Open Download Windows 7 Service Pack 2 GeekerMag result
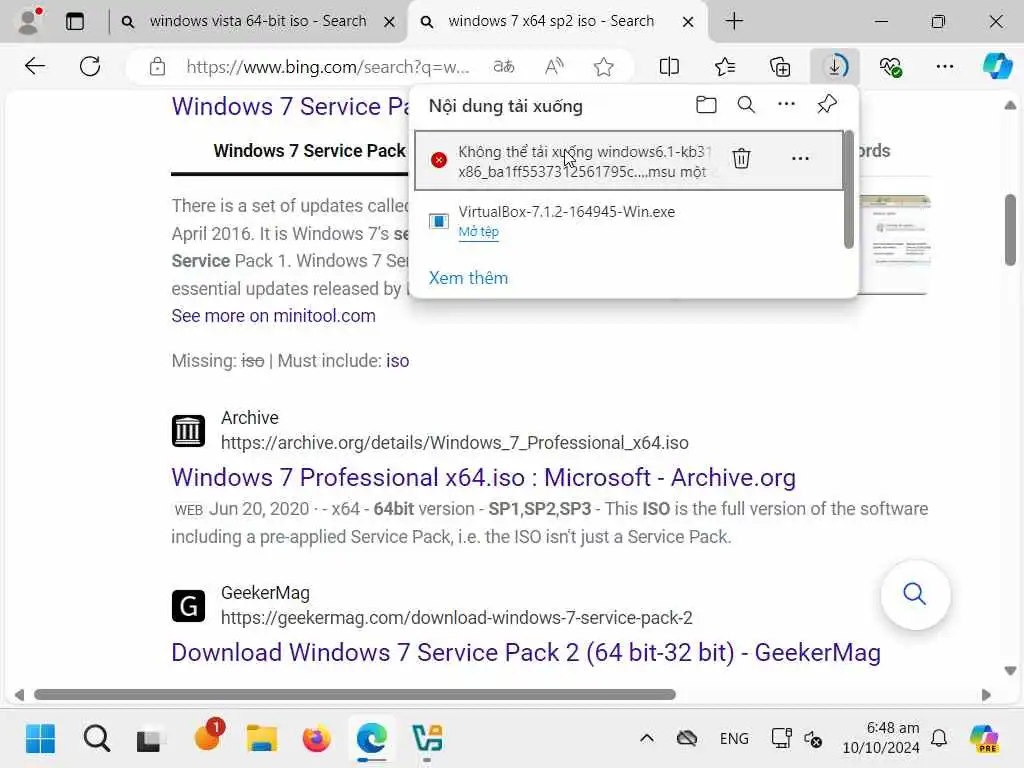This screenshot has height=768, width=1024. 526,652
